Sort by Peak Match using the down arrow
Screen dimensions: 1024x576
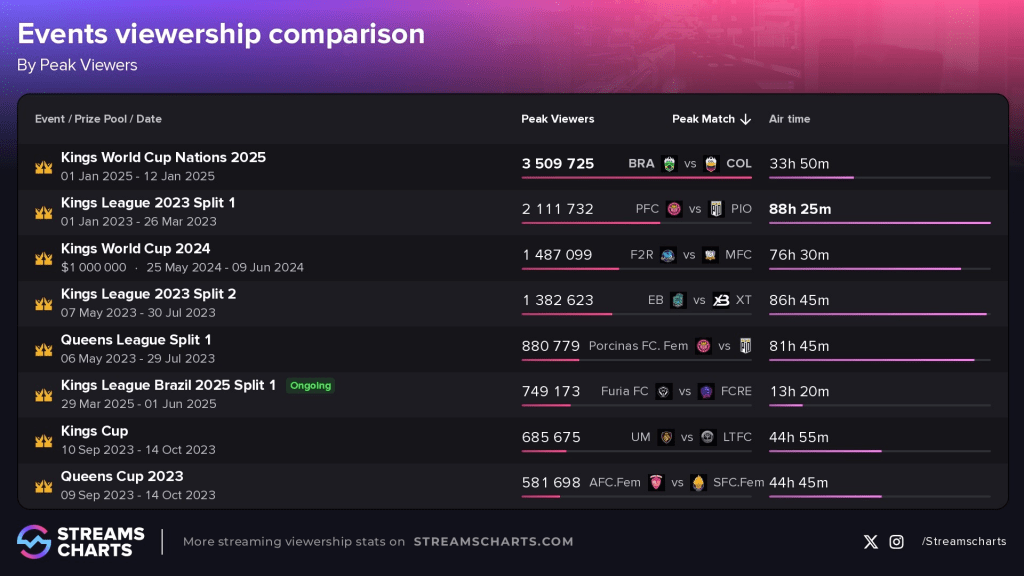coord(746,120)
